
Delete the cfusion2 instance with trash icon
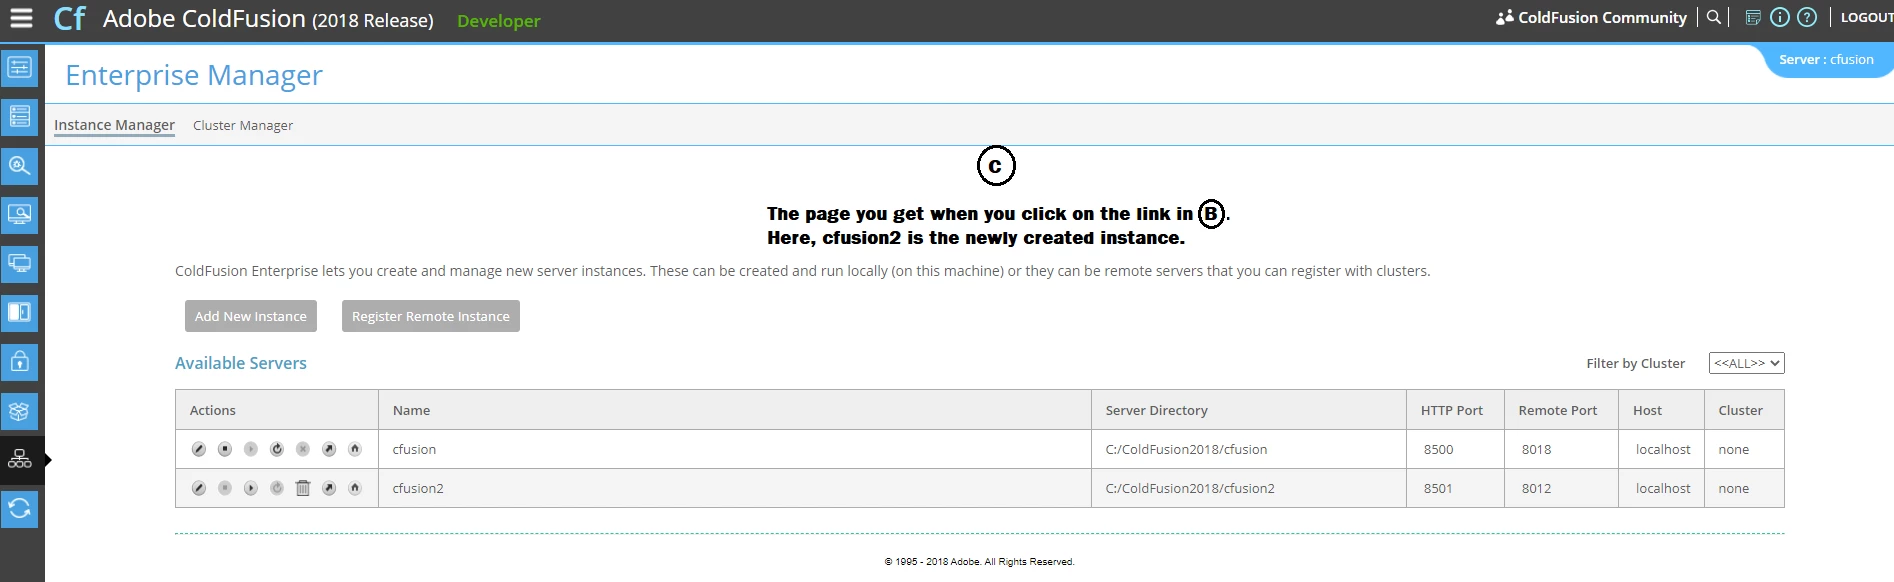[303, 488]
